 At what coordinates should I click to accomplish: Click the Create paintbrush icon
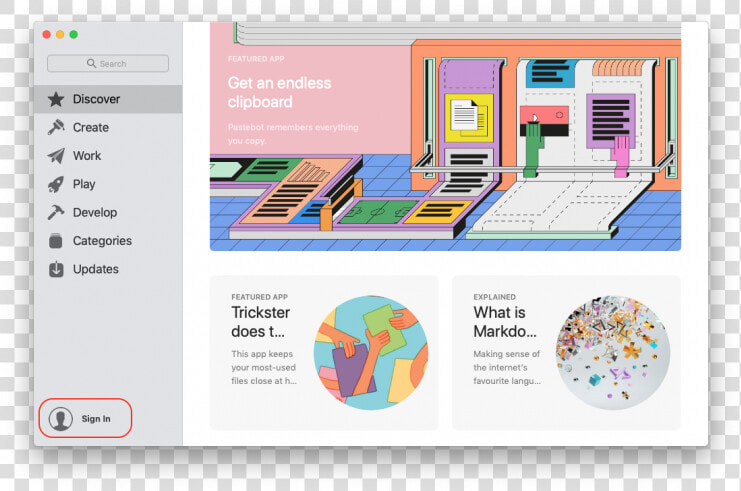click(x=56, y=127)
